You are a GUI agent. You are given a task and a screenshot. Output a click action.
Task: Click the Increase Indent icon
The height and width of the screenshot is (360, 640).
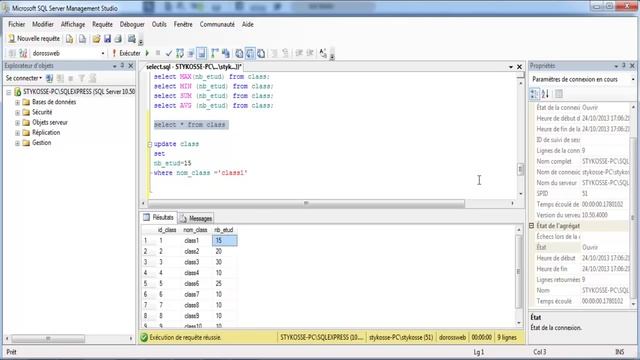click(x=310, y=53)
